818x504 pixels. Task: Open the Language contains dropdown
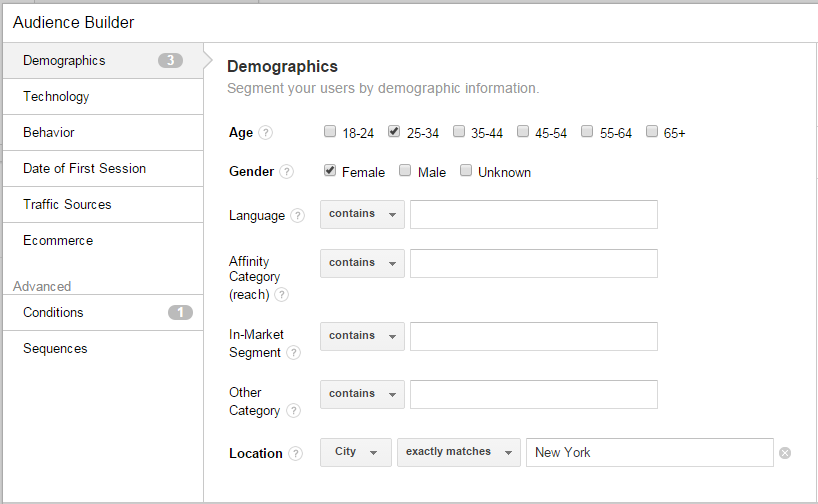pos(362,214)
